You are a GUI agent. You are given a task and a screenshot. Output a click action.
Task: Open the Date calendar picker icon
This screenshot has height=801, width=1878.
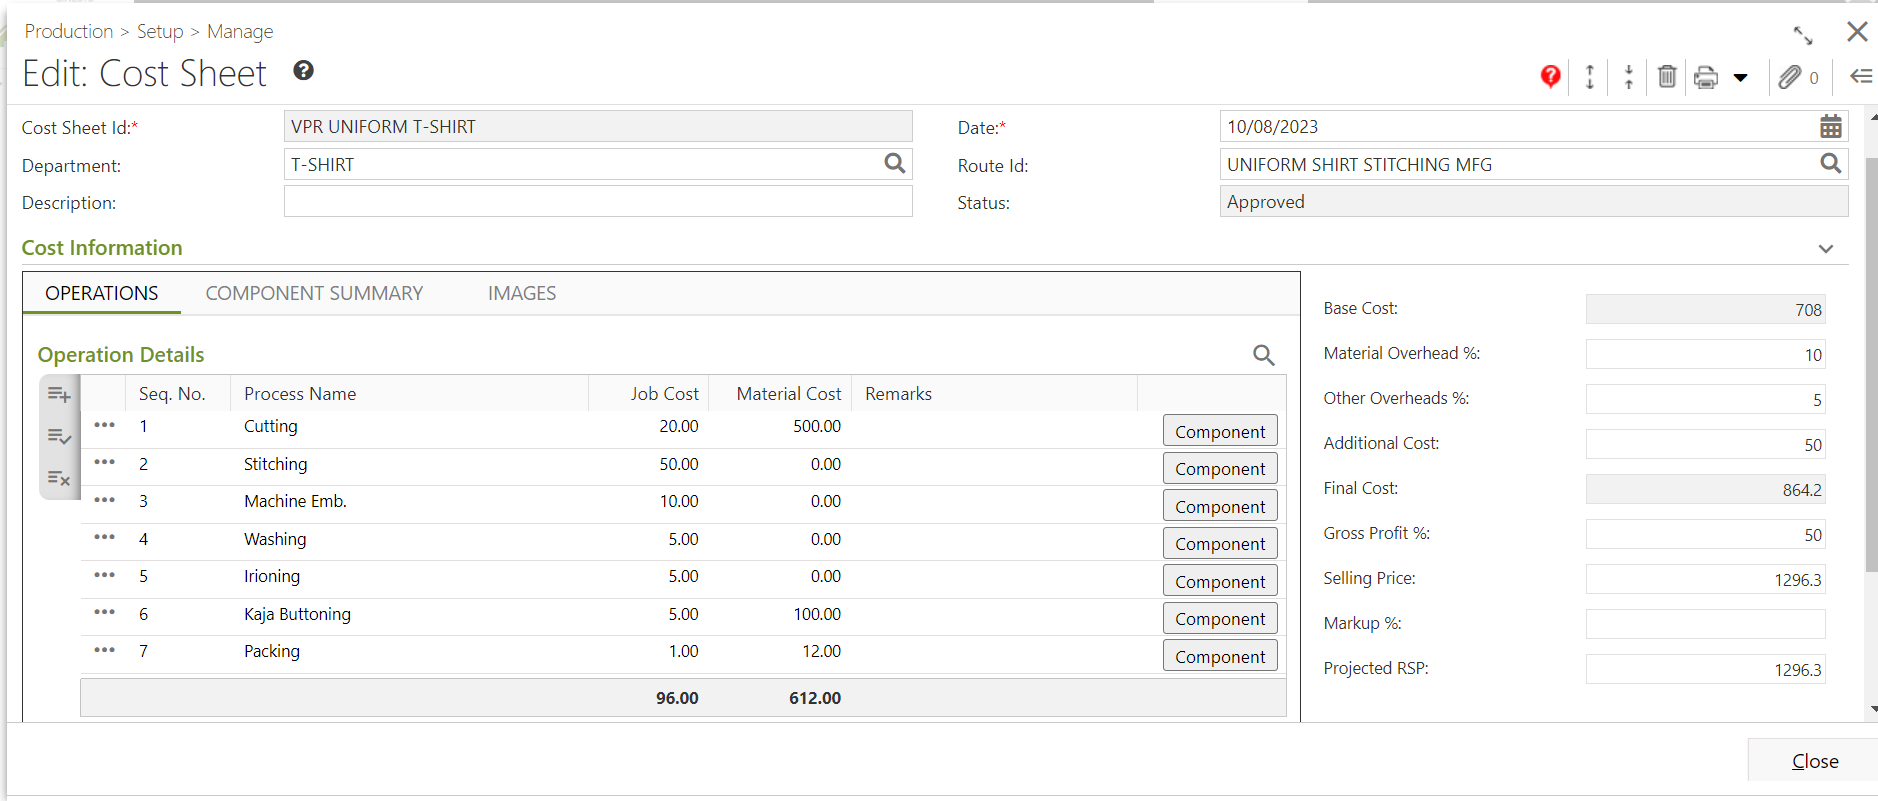(1831, 126)
